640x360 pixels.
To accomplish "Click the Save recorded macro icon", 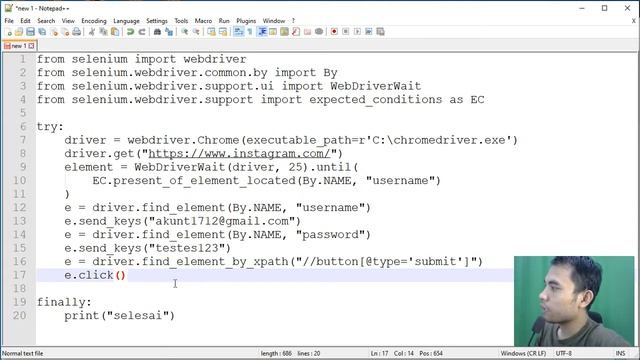I will point(380,32).
